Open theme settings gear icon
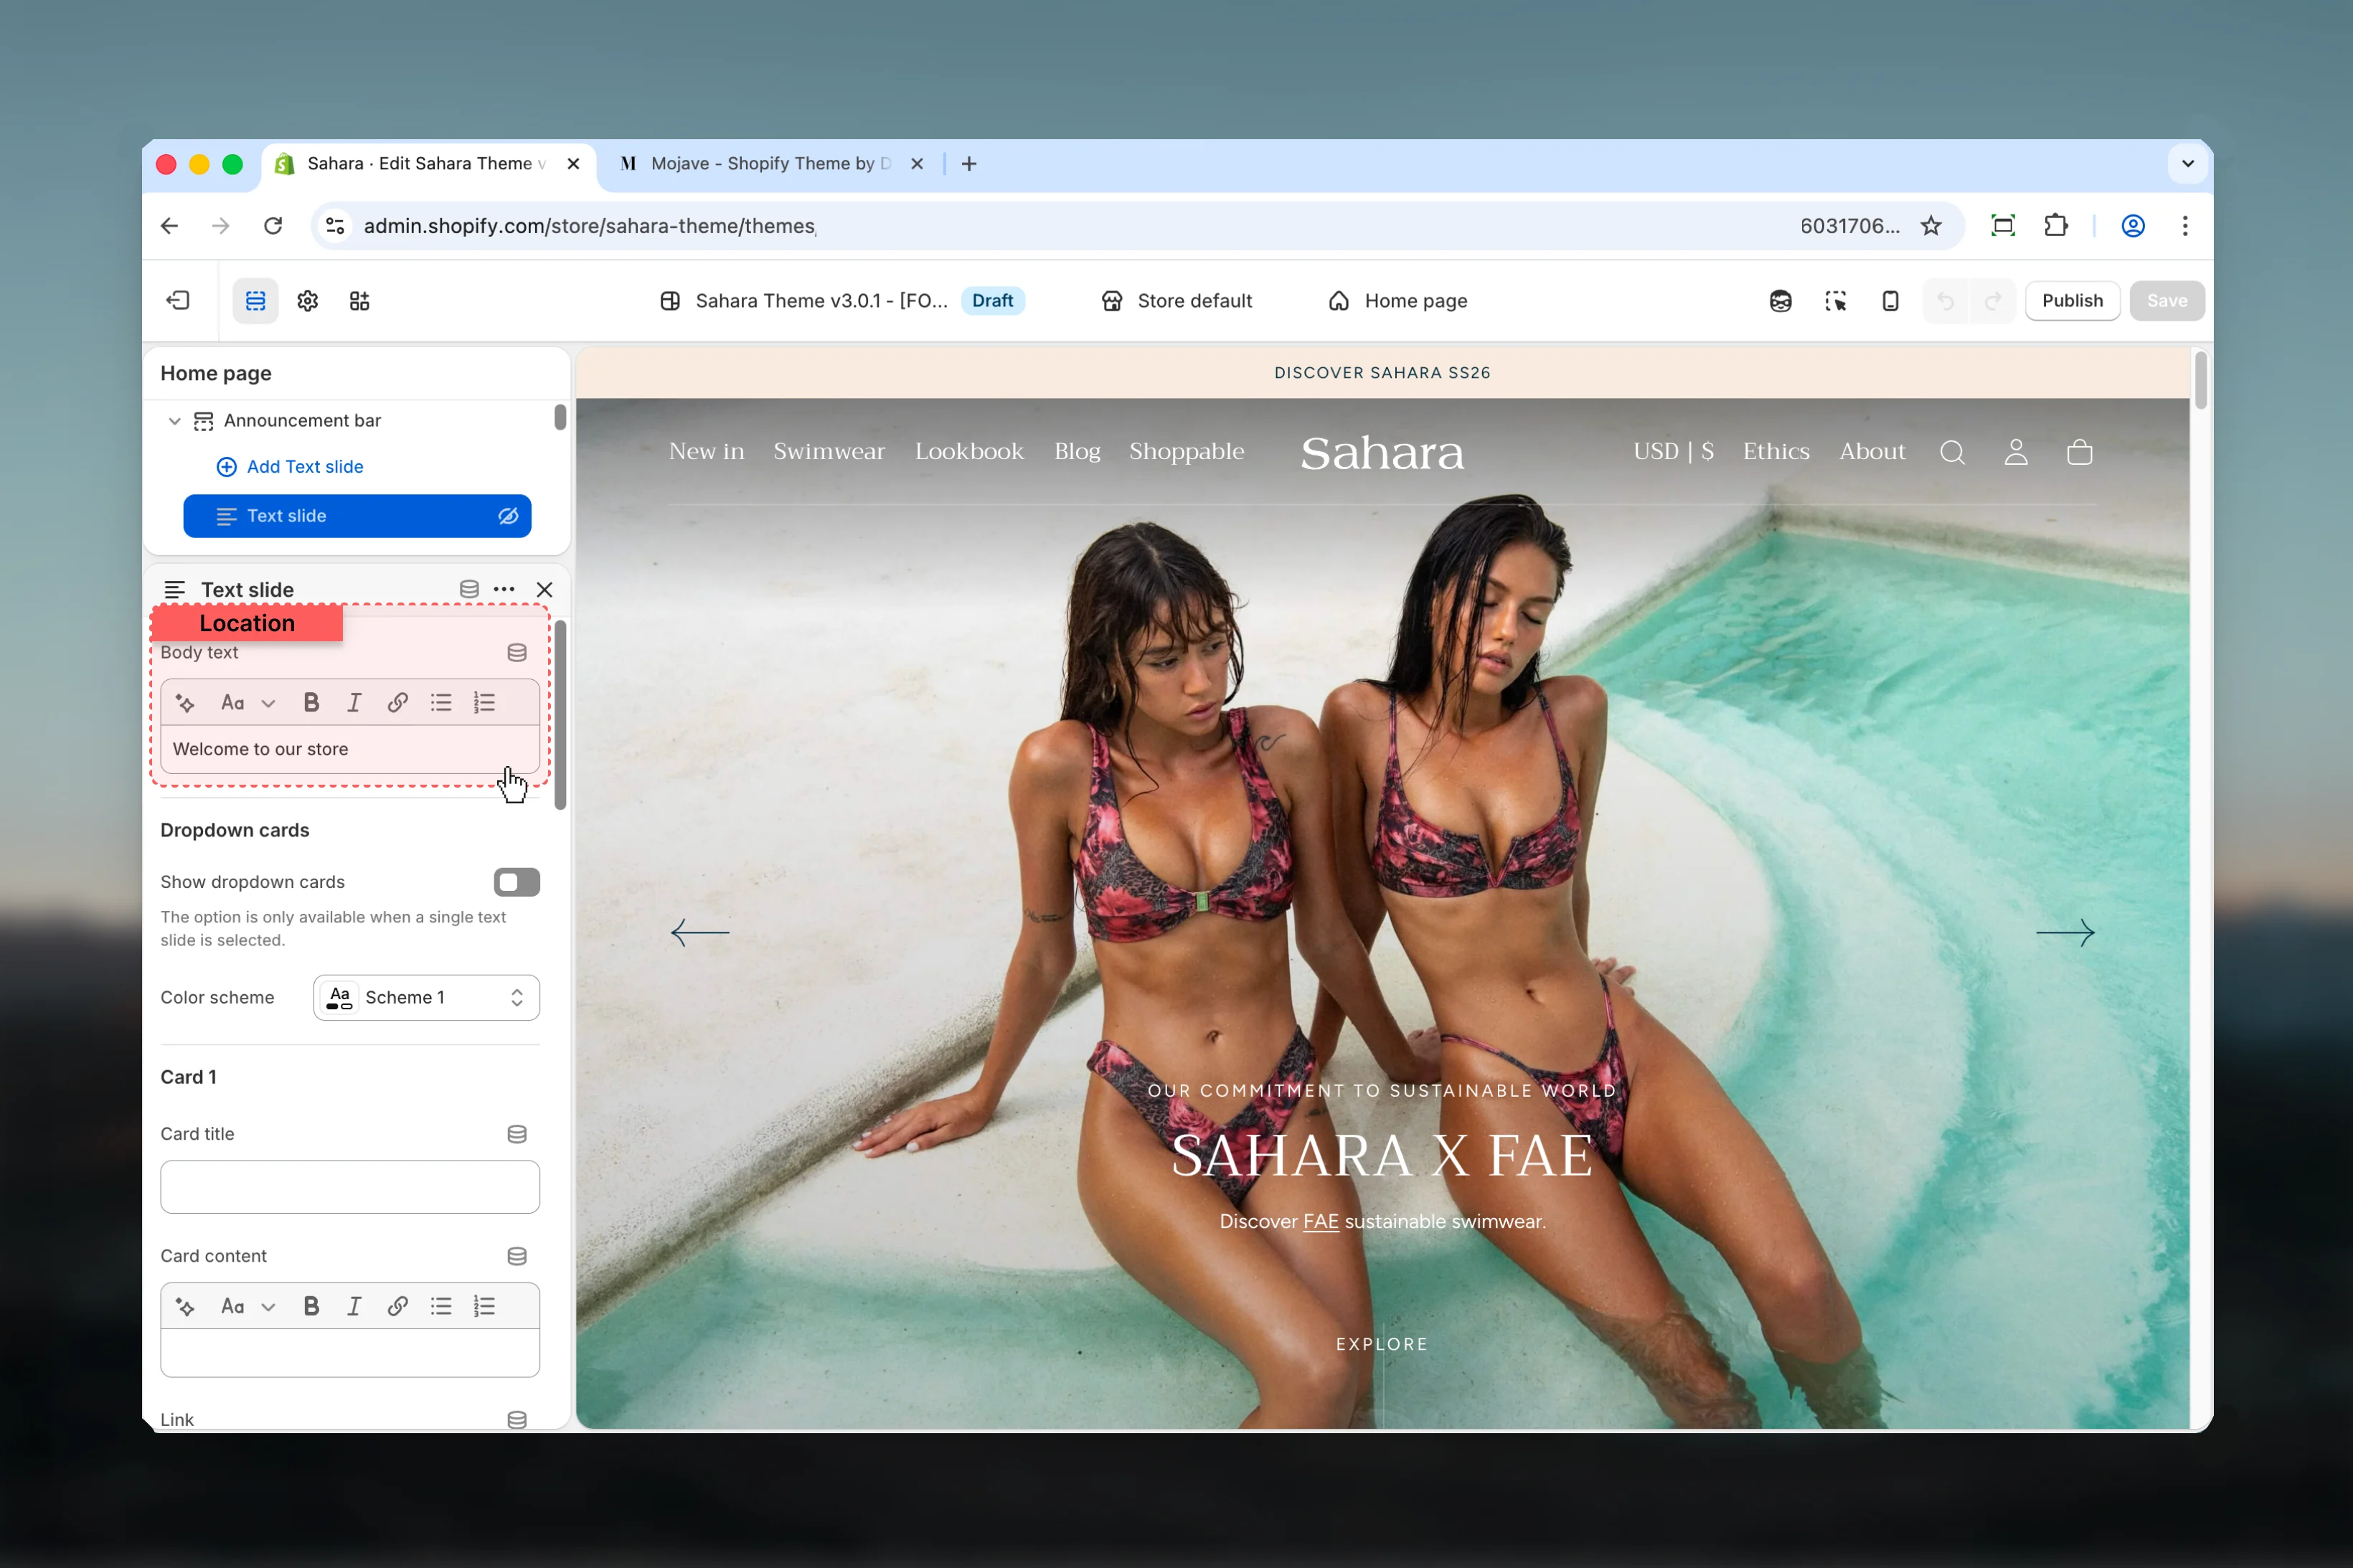The width and height of the screenshot is (2353, 1568). point(308,300)
